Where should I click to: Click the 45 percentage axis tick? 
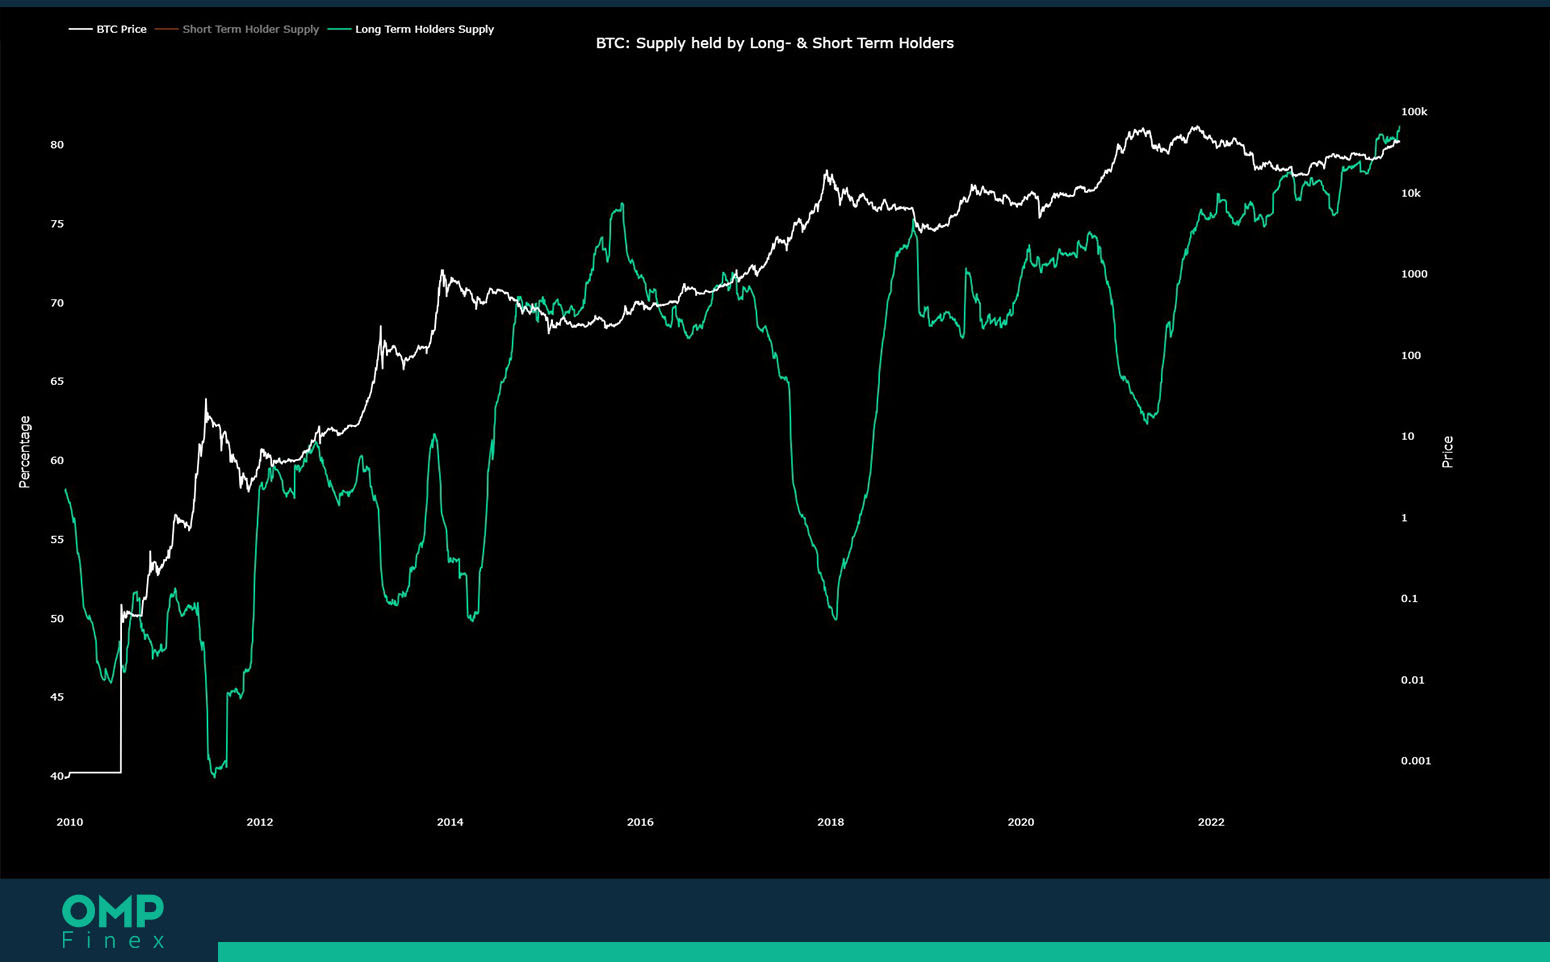(x=57, y=697)
